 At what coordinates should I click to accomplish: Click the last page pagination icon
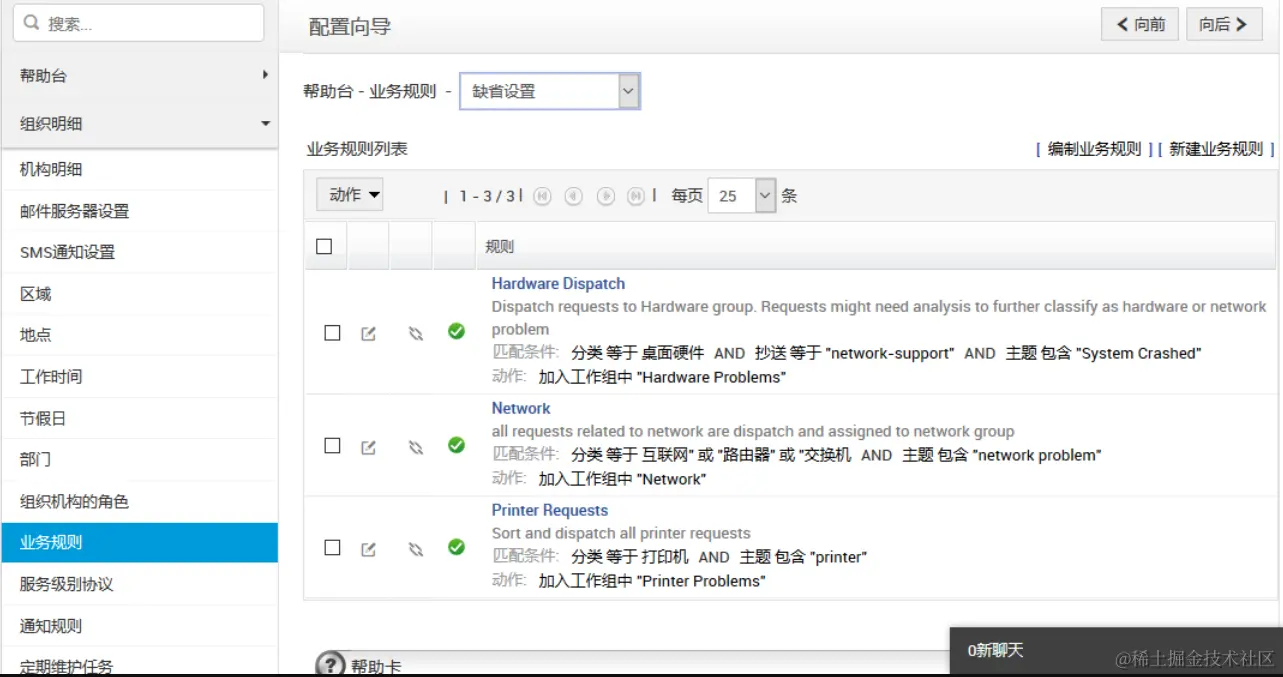636,196
